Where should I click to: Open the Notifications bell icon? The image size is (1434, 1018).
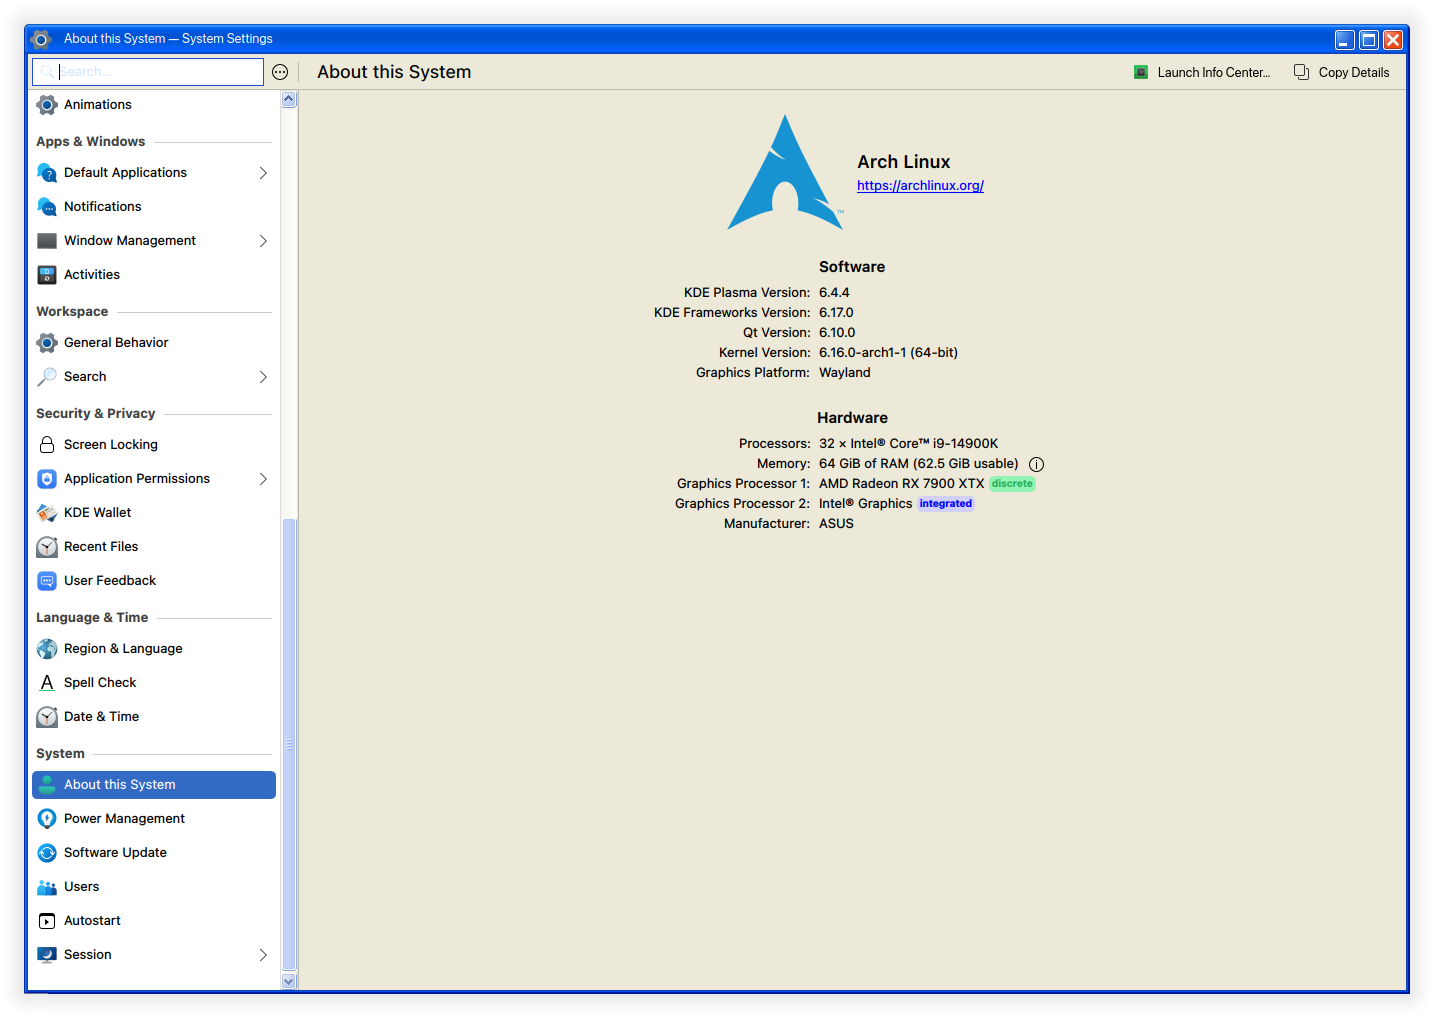47,207
